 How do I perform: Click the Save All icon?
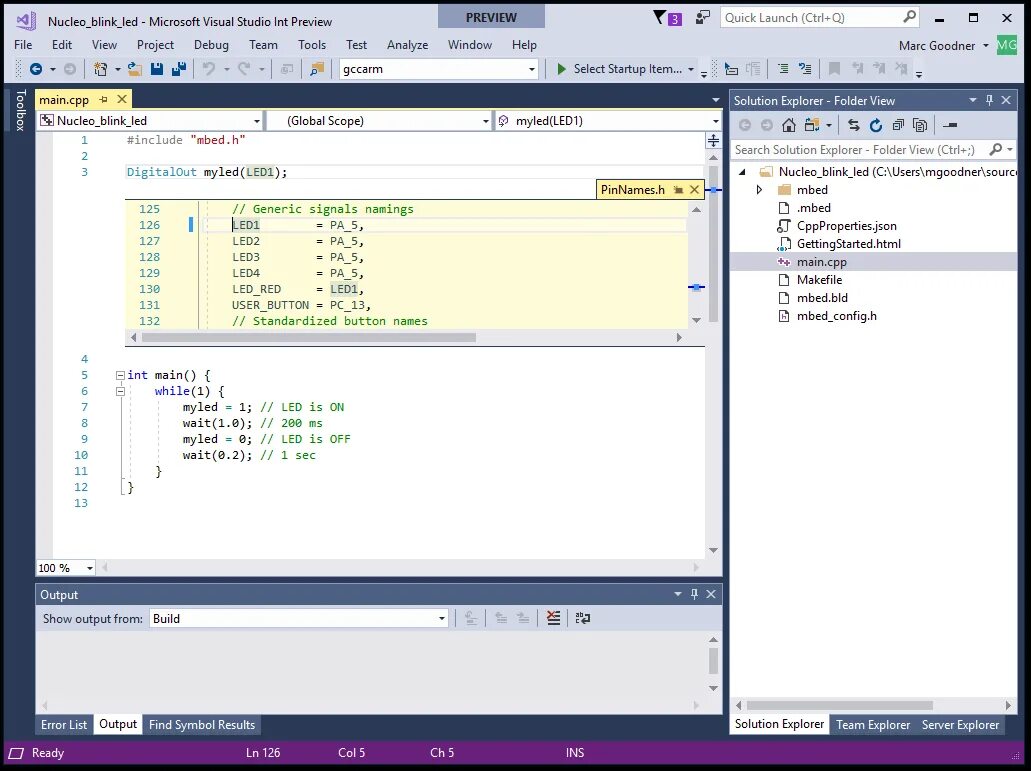(179, 69)
